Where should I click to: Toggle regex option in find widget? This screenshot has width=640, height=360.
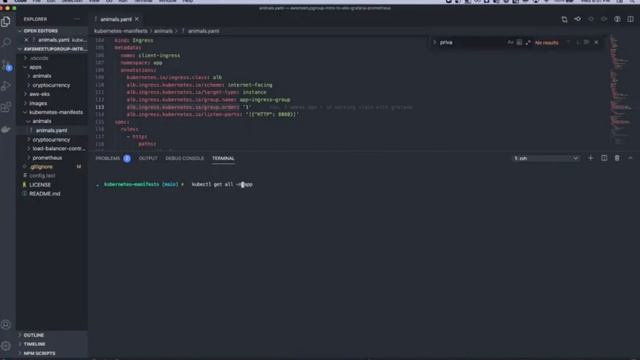pyautogui.click(x=528, y=42)
